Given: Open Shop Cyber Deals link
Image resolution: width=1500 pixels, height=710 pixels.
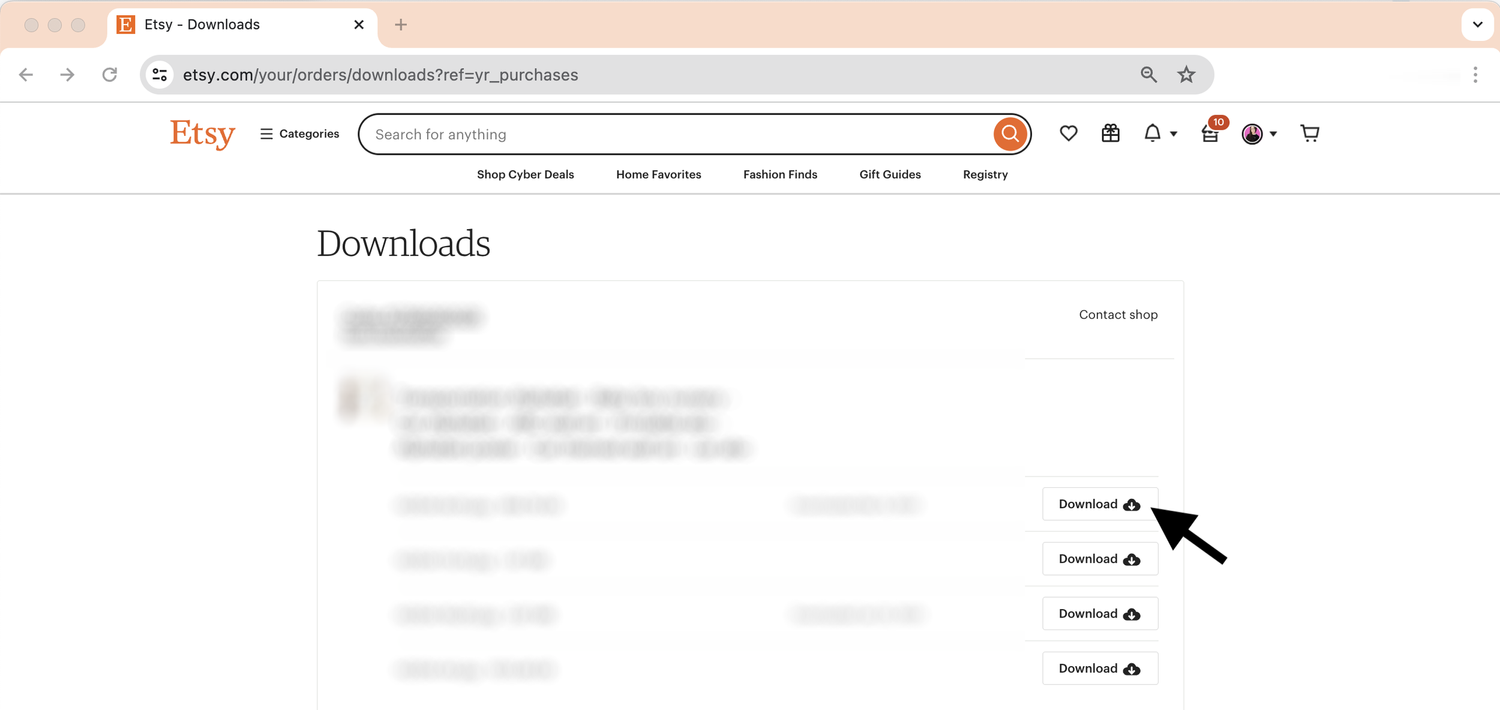Looking at the screenshot, I should click(x=526, y=174).
